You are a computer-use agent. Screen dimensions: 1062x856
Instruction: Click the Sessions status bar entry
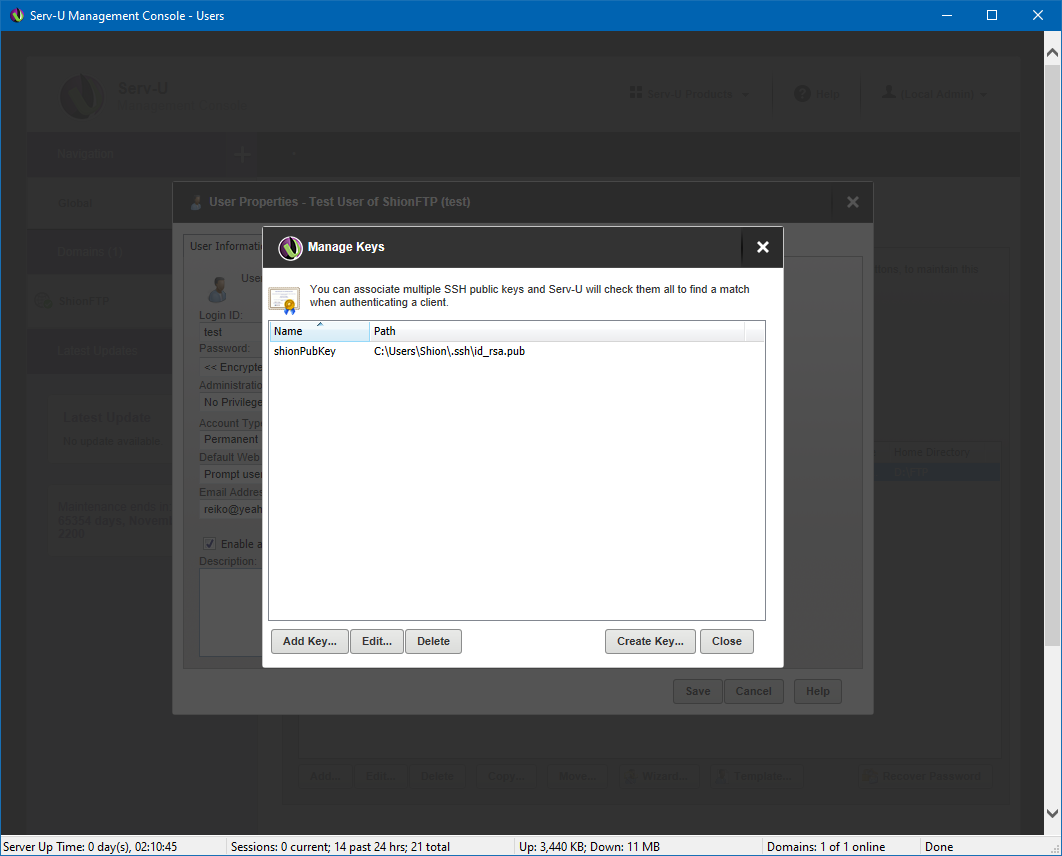point(340,847)
